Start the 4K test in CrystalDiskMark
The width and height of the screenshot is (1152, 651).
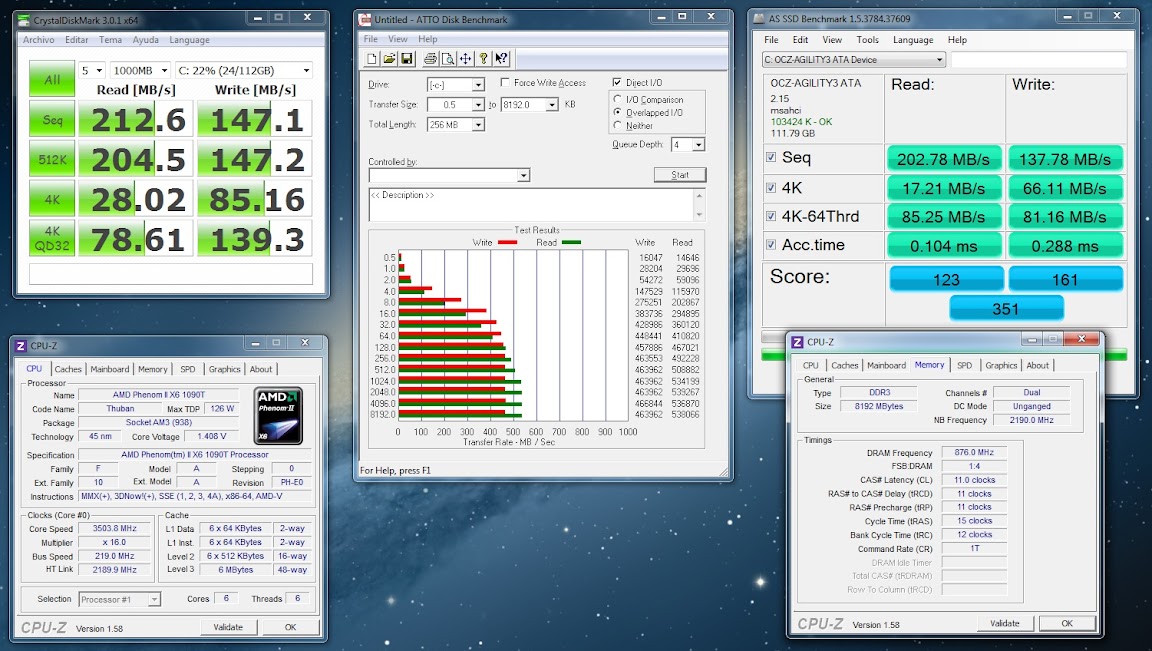tap(51, 198)
